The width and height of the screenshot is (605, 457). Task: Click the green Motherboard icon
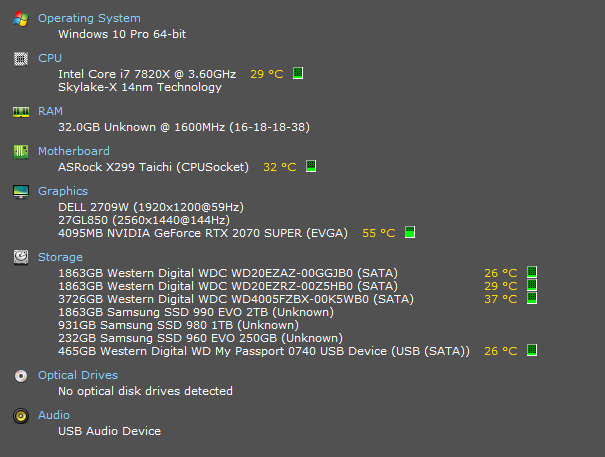pyautogui.click(x=21, y=152)
